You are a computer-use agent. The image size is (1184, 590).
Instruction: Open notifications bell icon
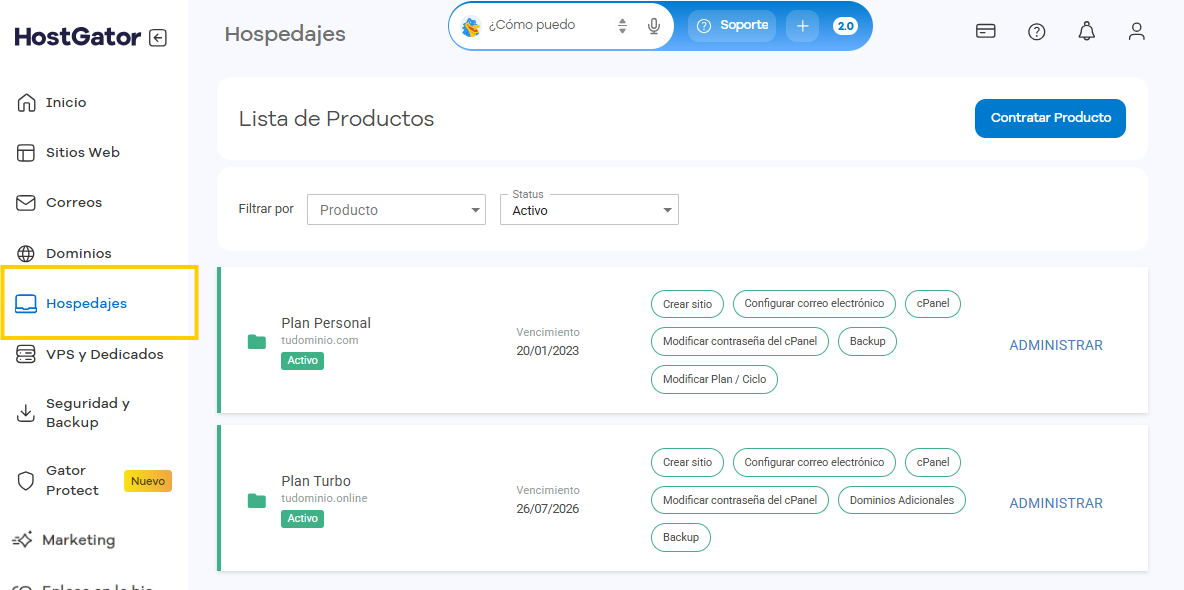click(1087, 31)
